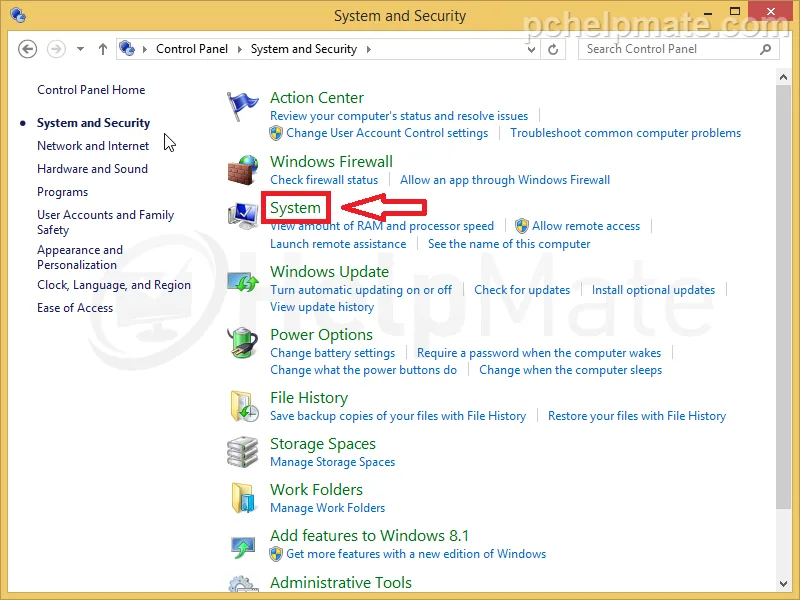
Task: Click Install optional updates
Action: [x=653, y=290]
